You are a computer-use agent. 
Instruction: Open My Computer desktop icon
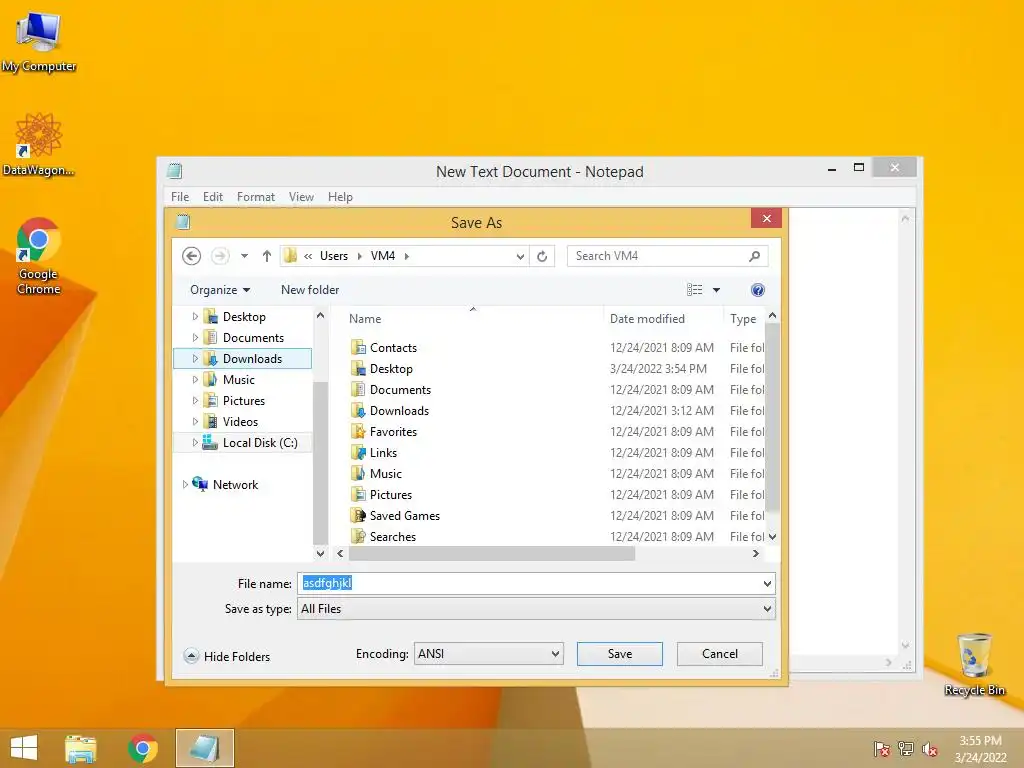point(39,43)
